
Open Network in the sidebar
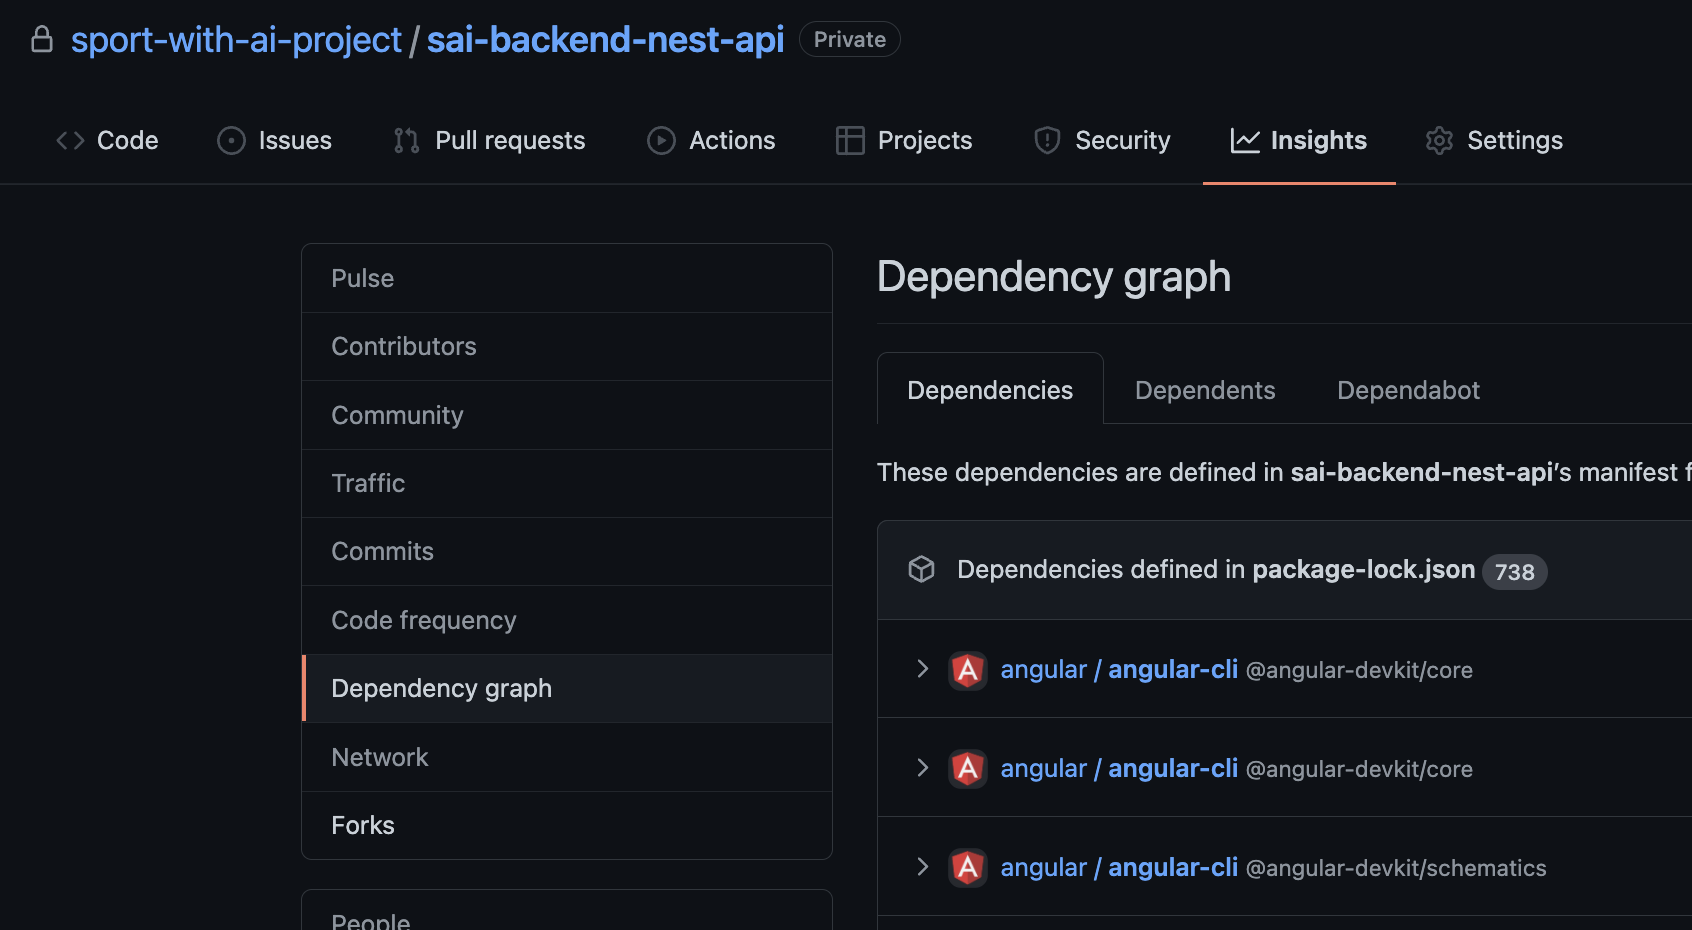point(567,757)
